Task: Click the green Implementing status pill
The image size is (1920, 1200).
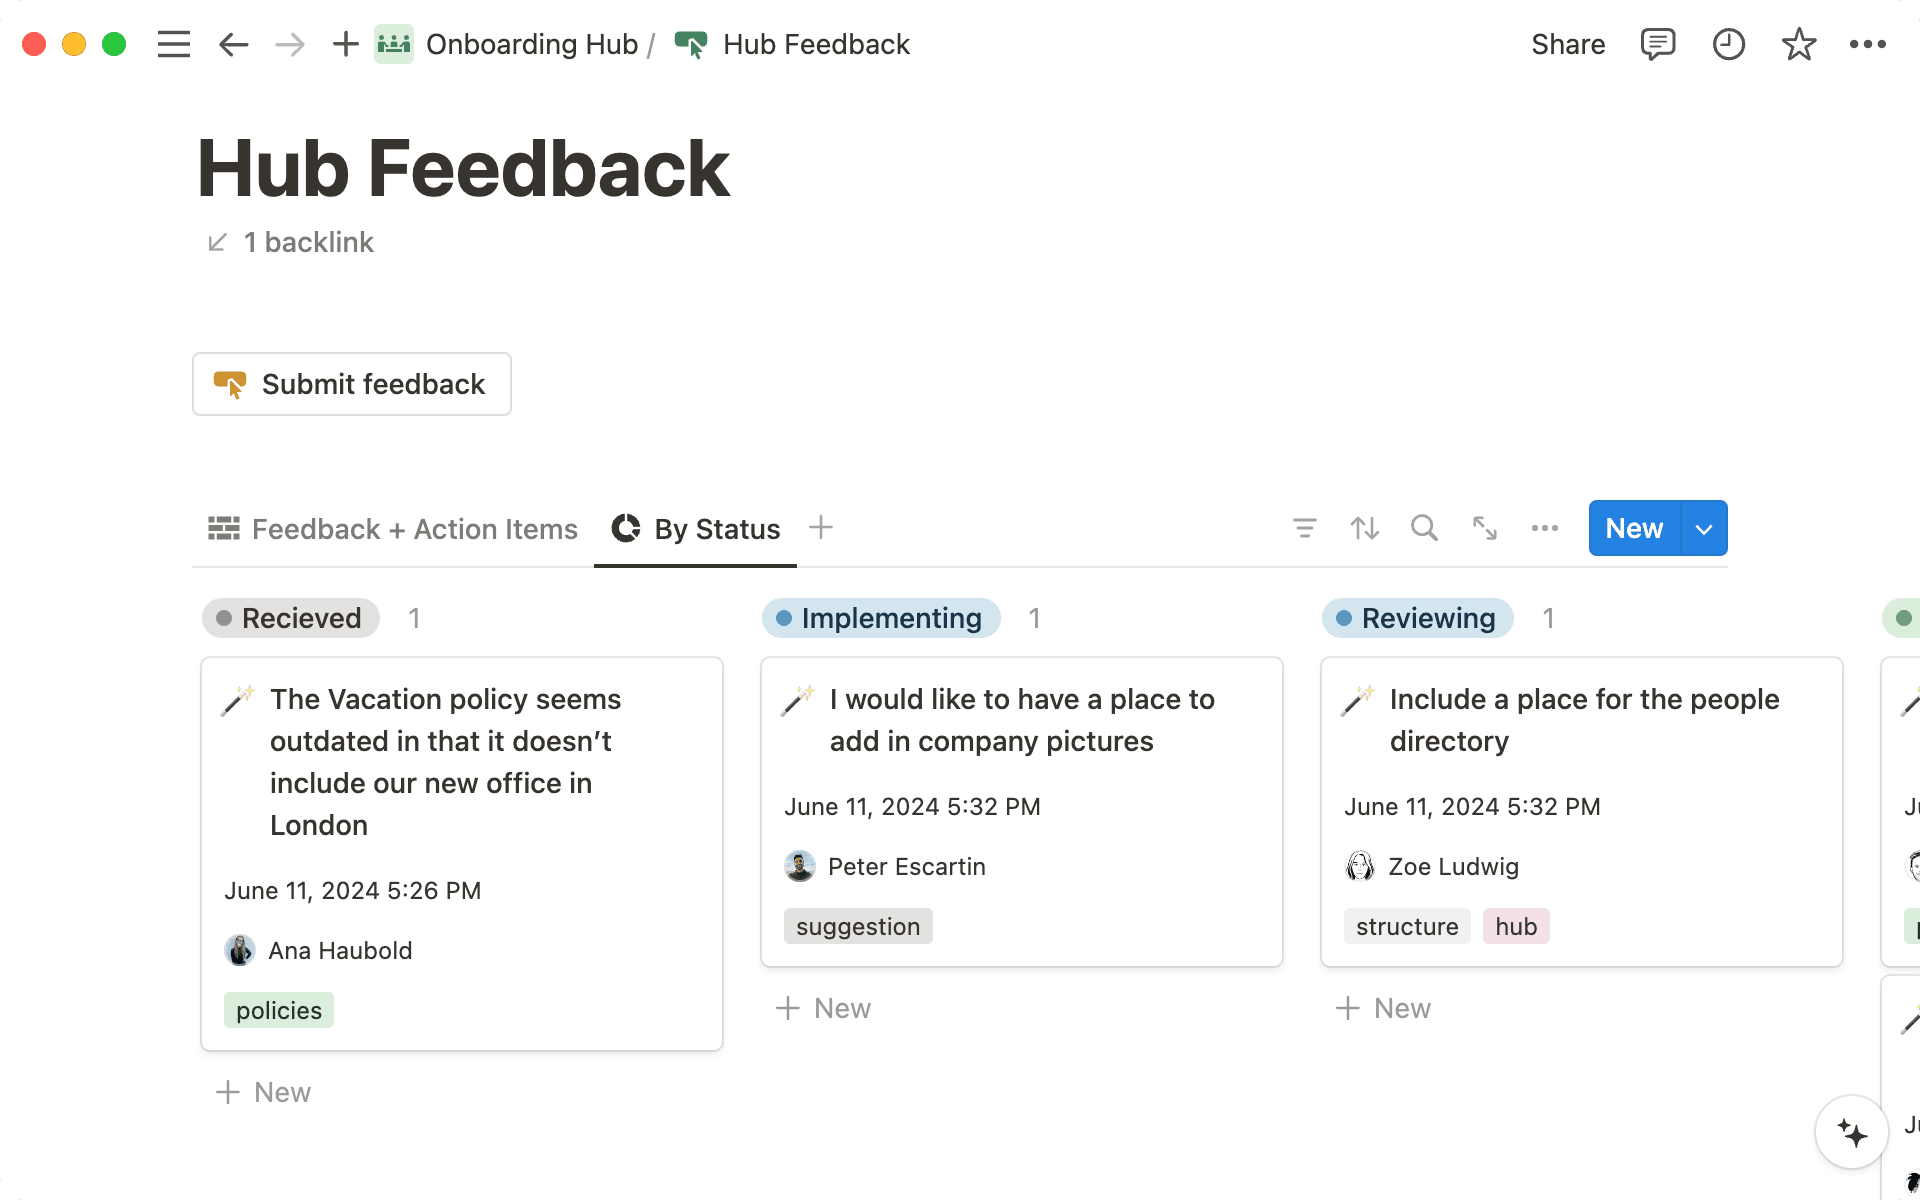Action: (880, 618)
